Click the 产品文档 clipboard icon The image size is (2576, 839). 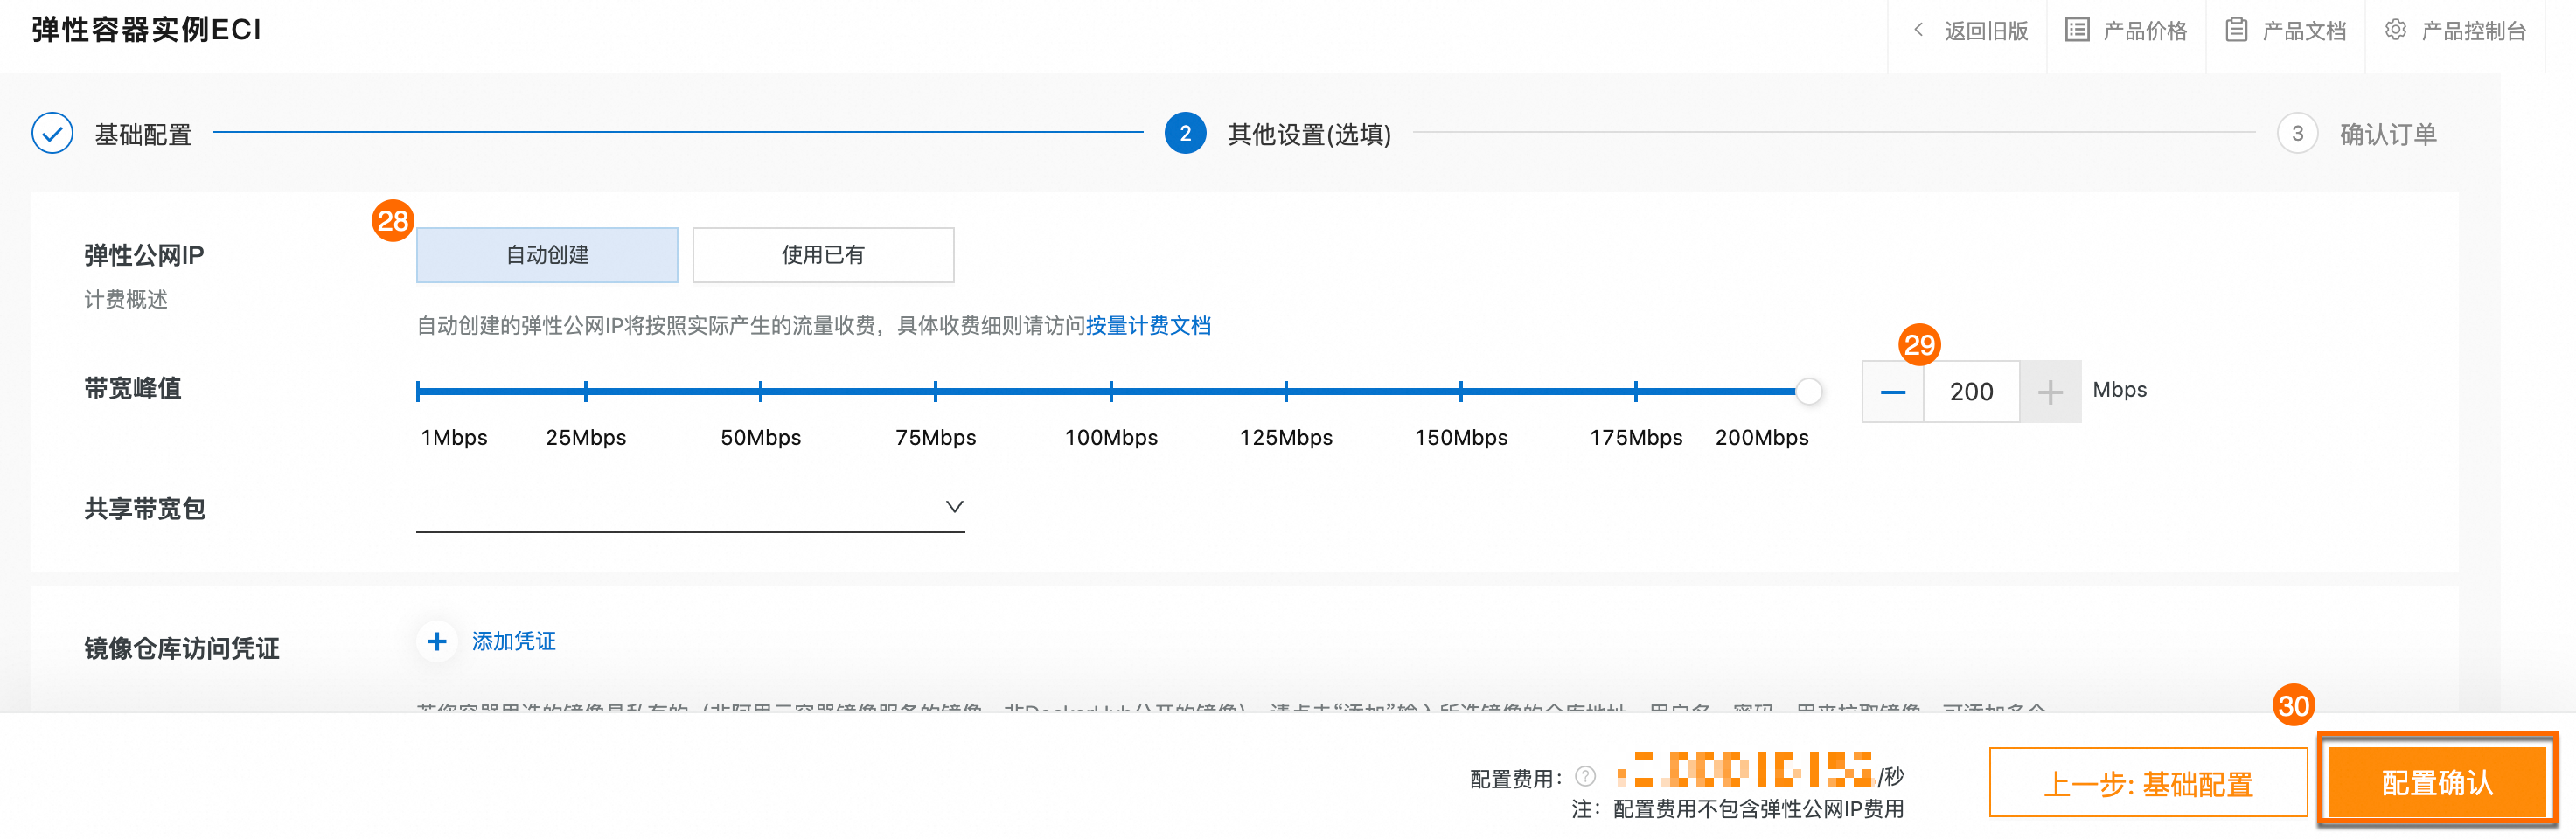coord(2236,30)
